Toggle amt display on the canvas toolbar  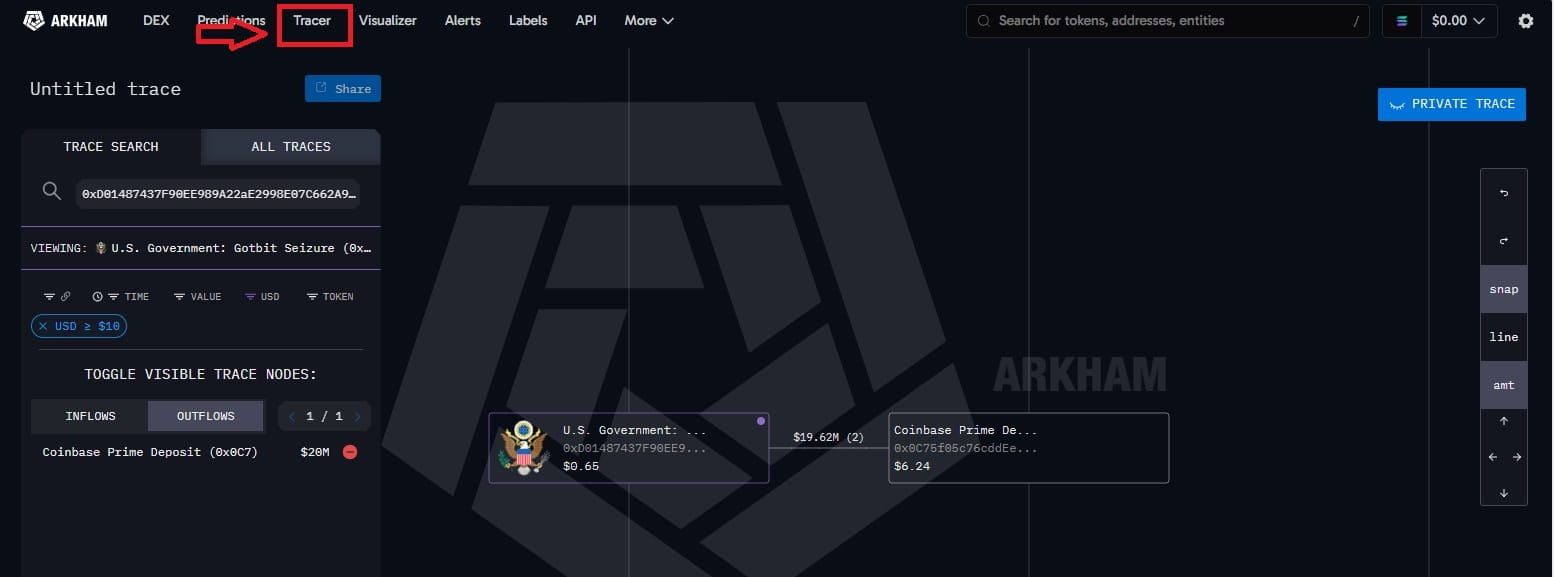(1503, 385)
